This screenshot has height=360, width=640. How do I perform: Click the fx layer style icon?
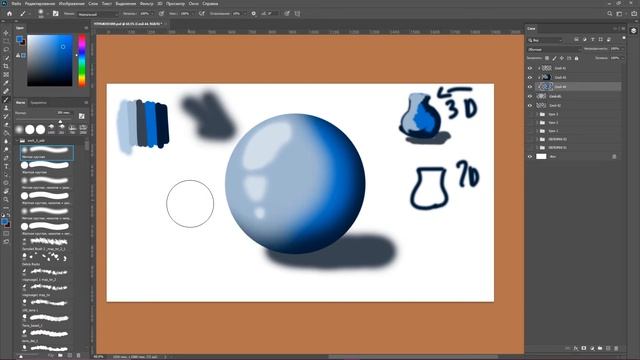pos(576,348)
